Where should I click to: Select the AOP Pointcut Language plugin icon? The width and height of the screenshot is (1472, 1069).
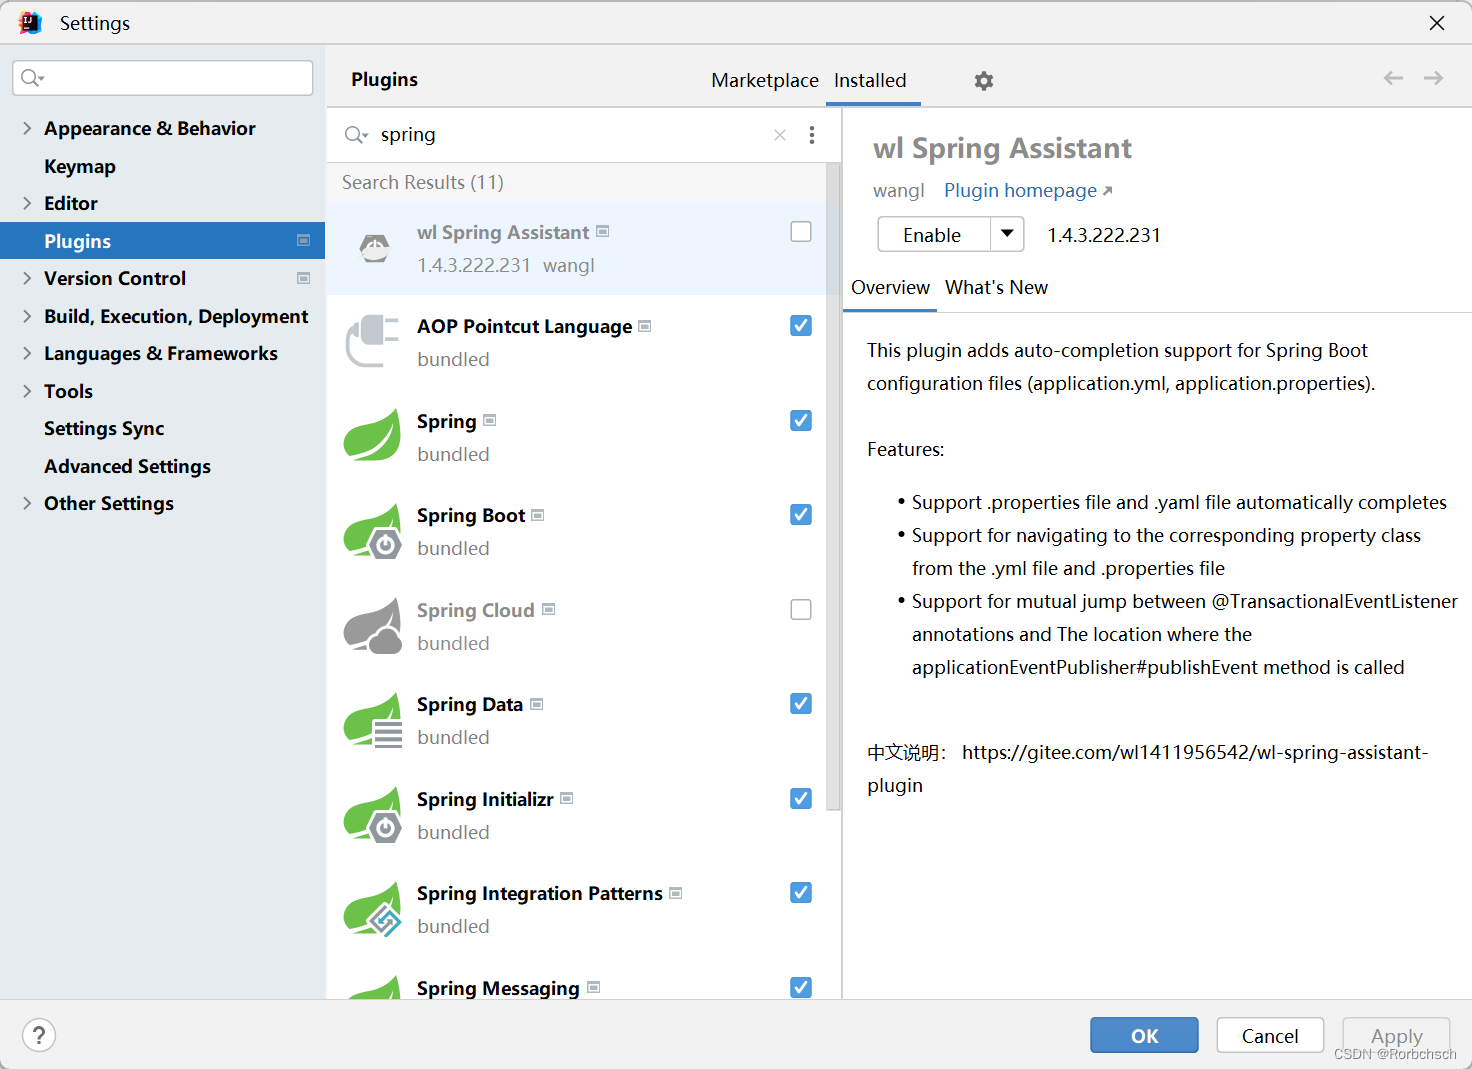coord(372,342)
